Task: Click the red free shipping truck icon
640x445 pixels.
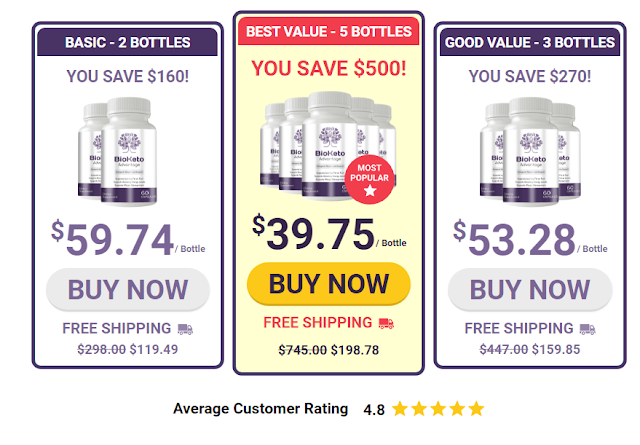Action: [x=386, y=322]
